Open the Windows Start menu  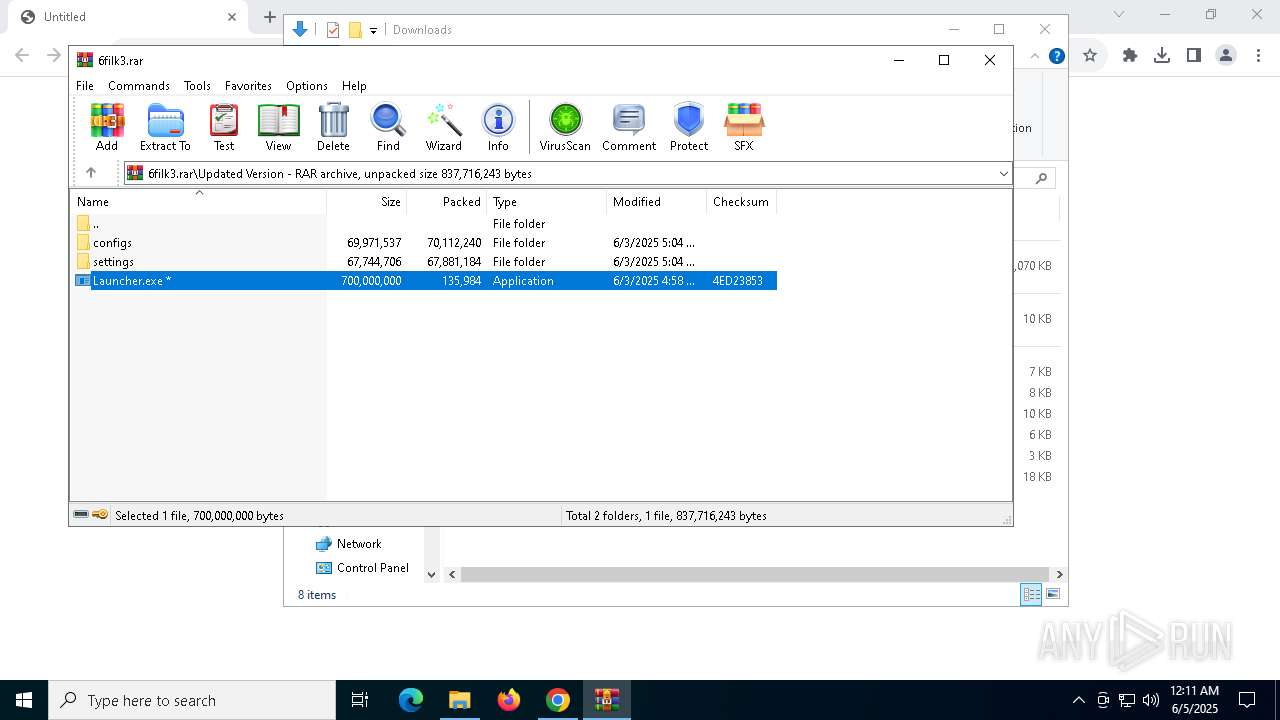point(24,700)
